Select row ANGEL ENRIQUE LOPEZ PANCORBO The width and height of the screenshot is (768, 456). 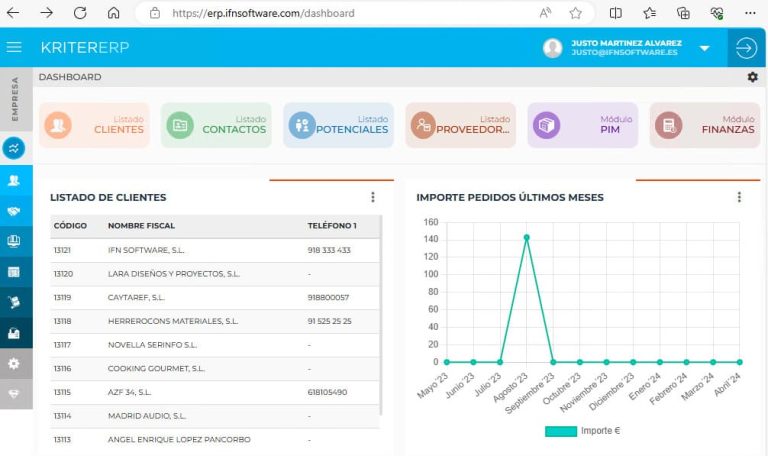(215, 440)
